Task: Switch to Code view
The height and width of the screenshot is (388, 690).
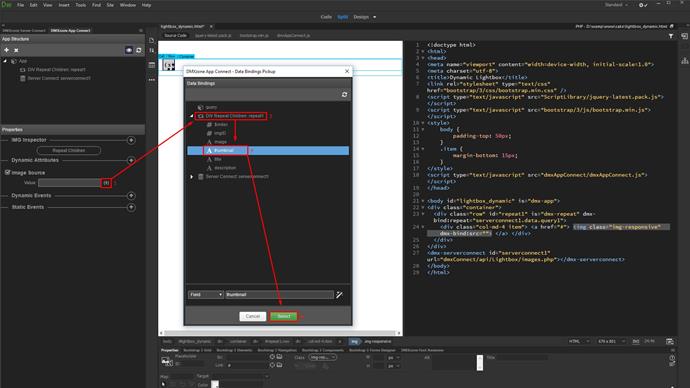Action: point(326,17)
